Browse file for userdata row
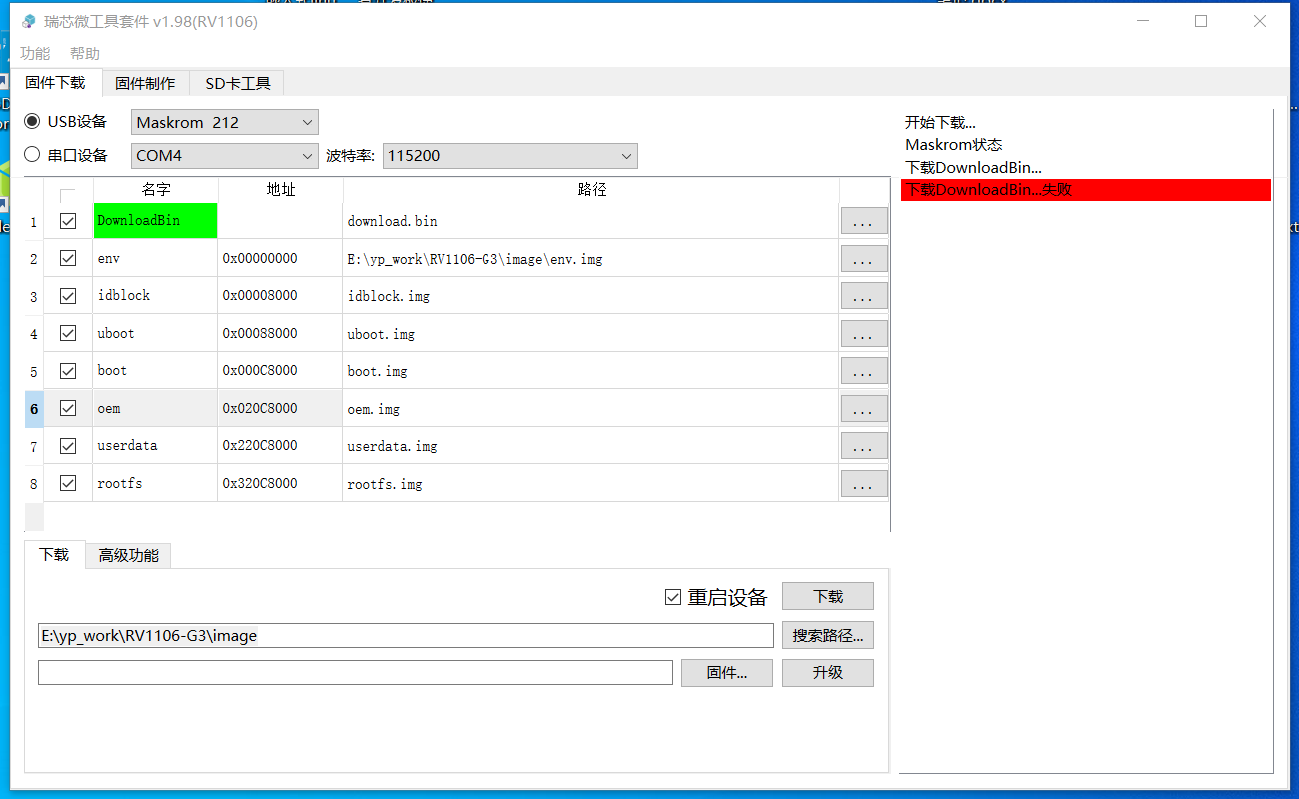The width and height of the screenshot is (1299, 799). [864, 446]
